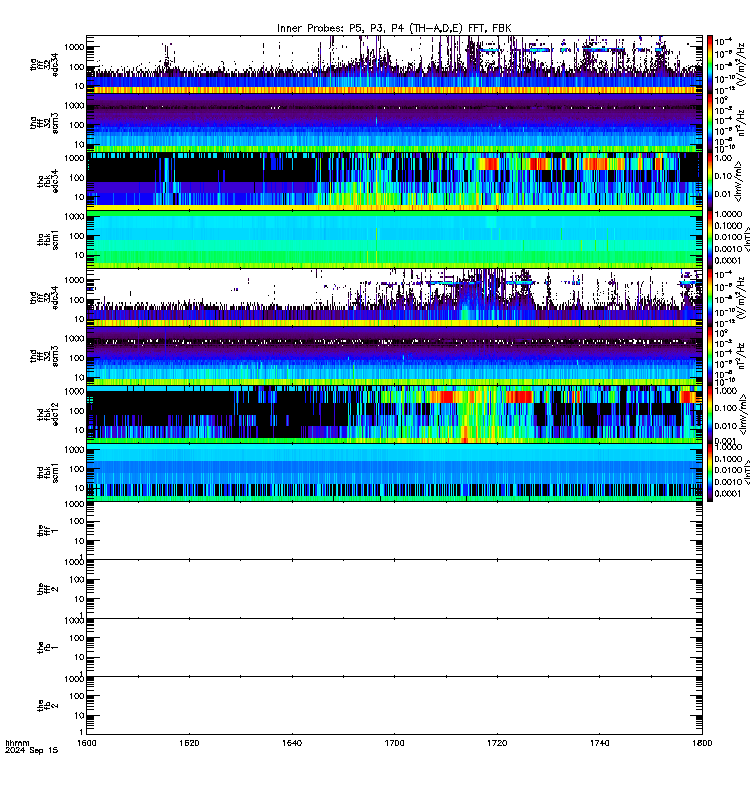Screen dimensions: 750x800
Task: Click the "the fb 1" panel label
Action: (x=48, y=647)
